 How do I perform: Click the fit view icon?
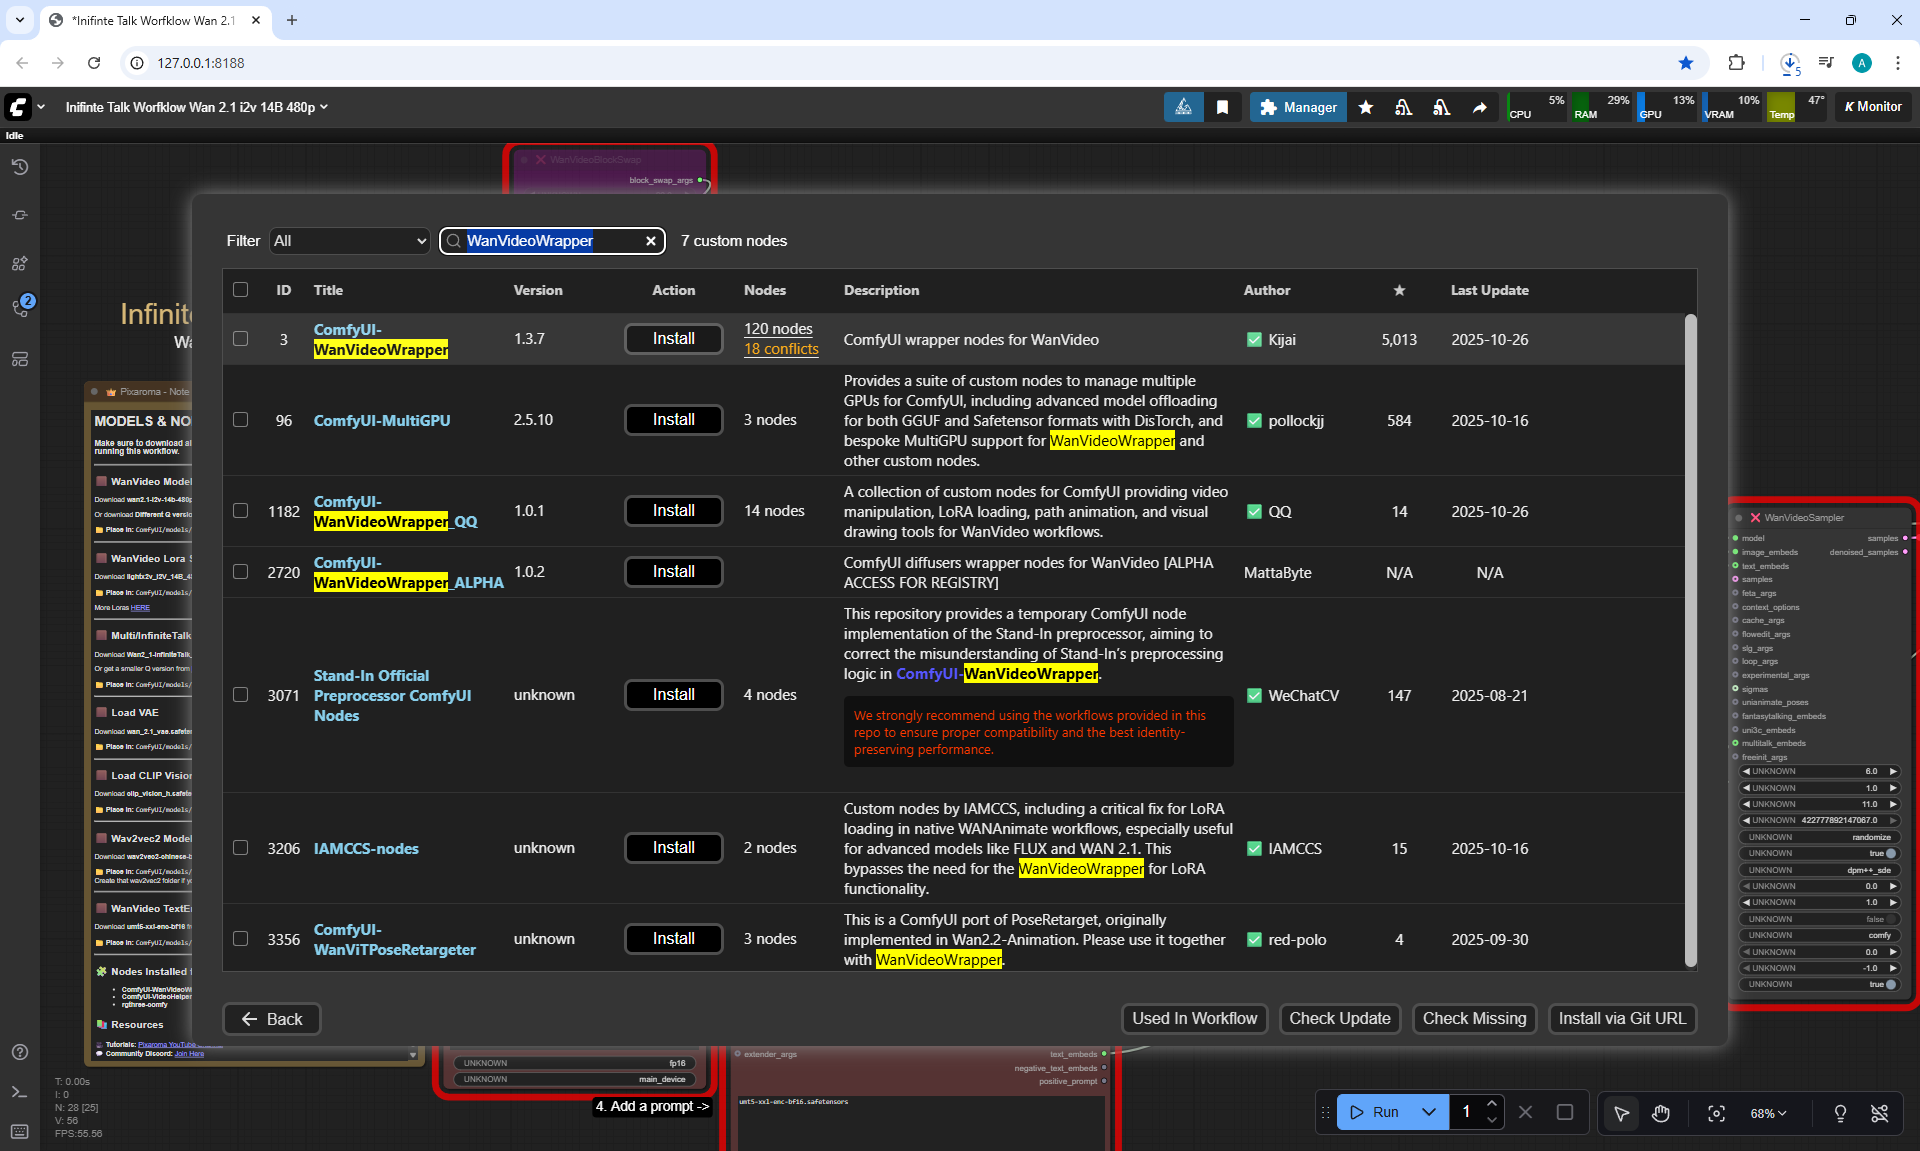coord(1716,1113)
